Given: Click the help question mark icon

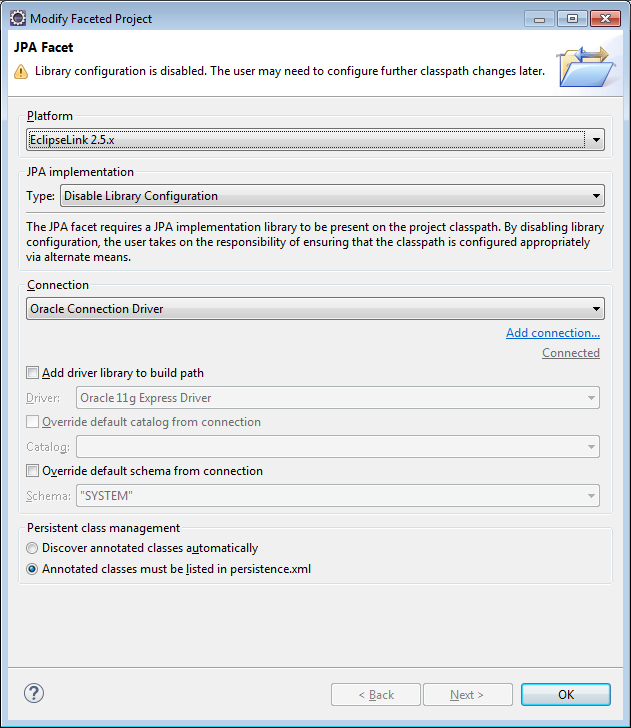Looking at the screenshot, I should (x=34, y=693).
